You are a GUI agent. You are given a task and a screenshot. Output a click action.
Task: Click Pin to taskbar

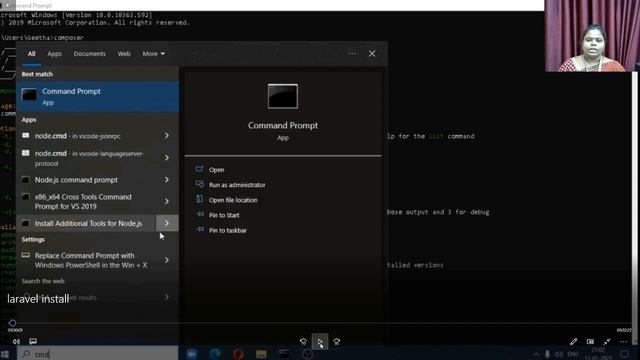228,230
